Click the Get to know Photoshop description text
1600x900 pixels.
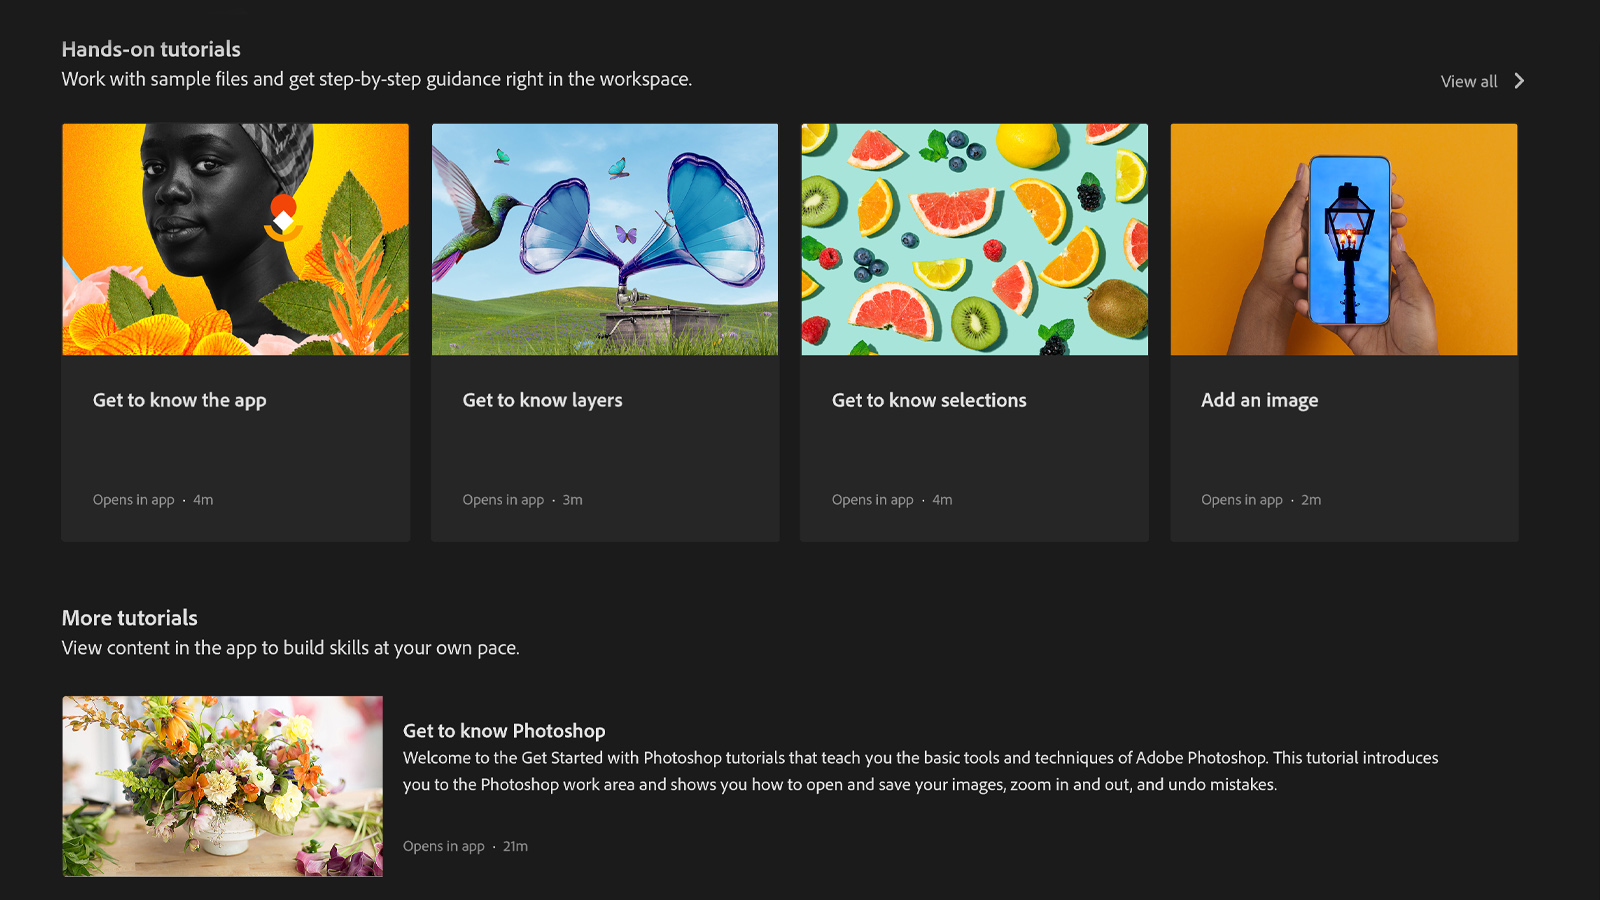(920, 771)
